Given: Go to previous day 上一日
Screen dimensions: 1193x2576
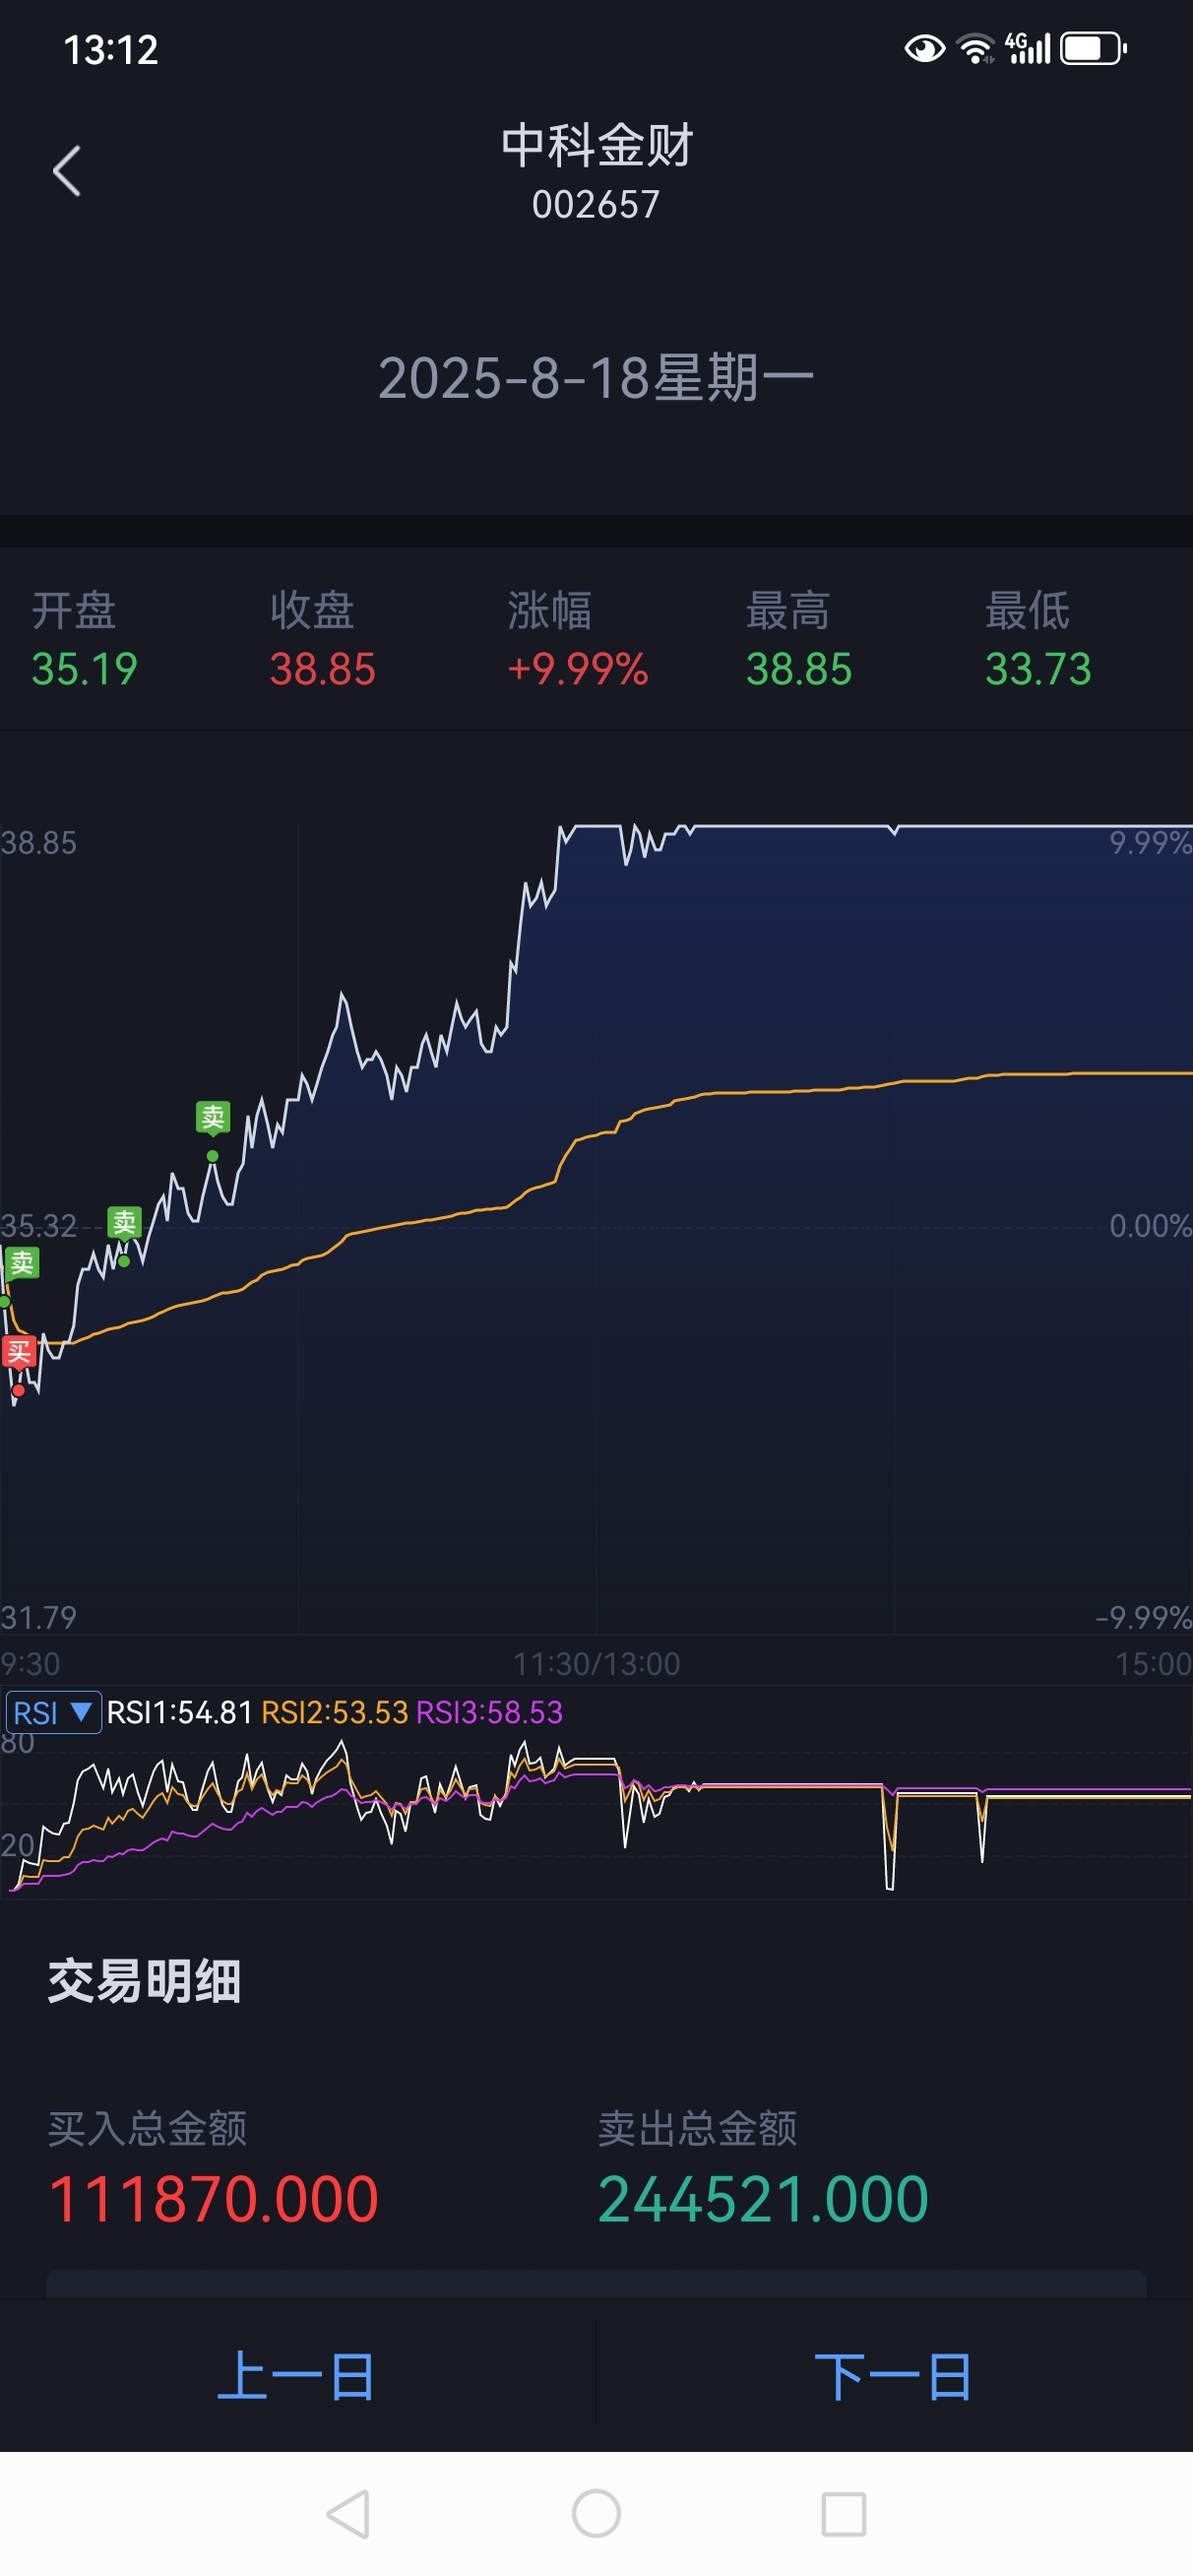Looking at the screenshot, I should click(297, 2376).
